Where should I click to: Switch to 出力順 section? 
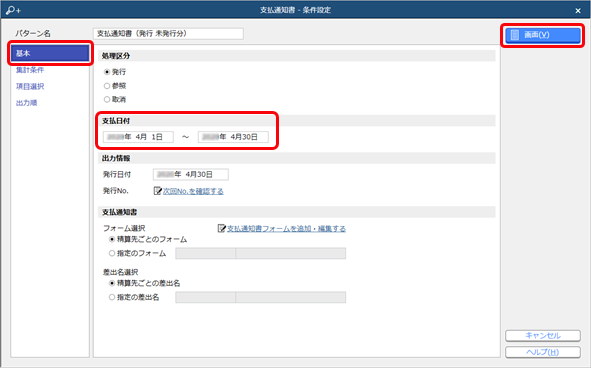(x=26, y=103)
